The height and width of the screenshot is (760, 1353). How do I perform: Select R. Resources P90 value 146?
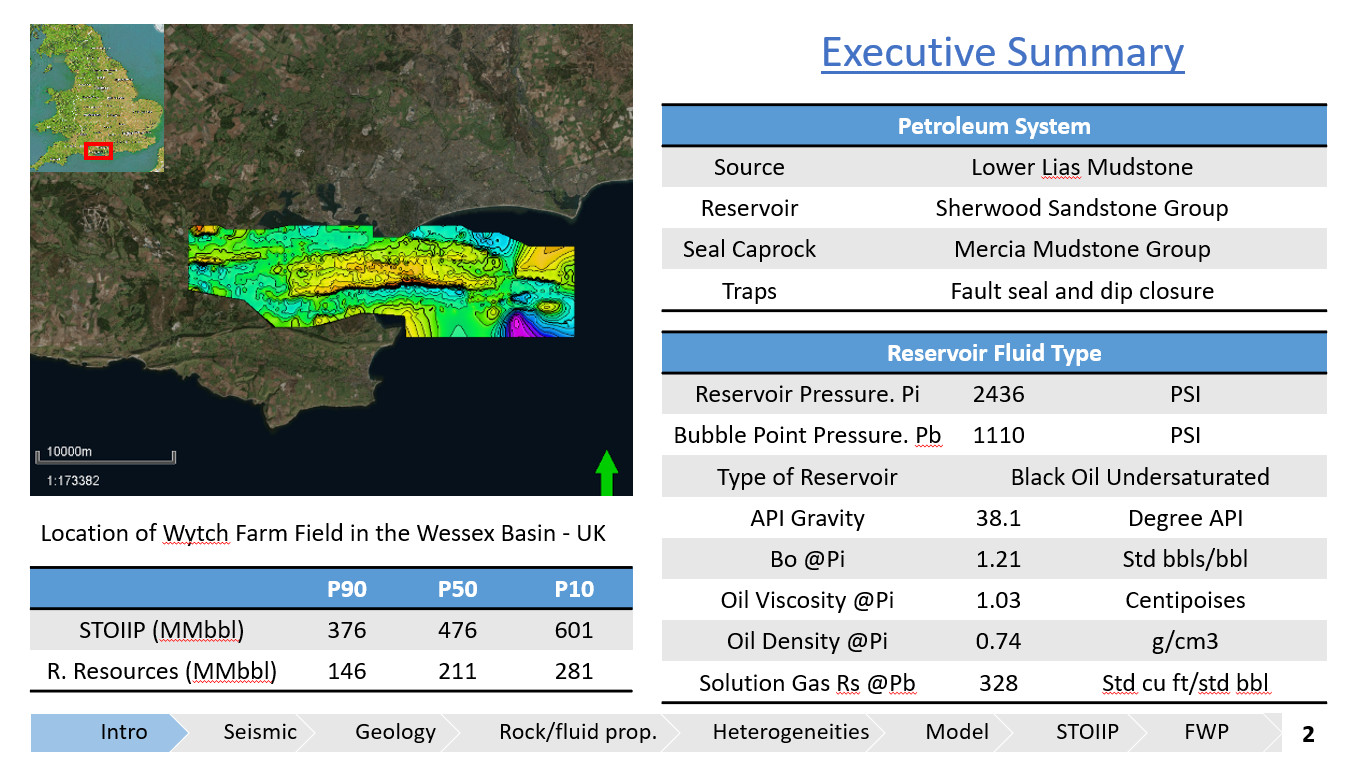coord(347,671)
